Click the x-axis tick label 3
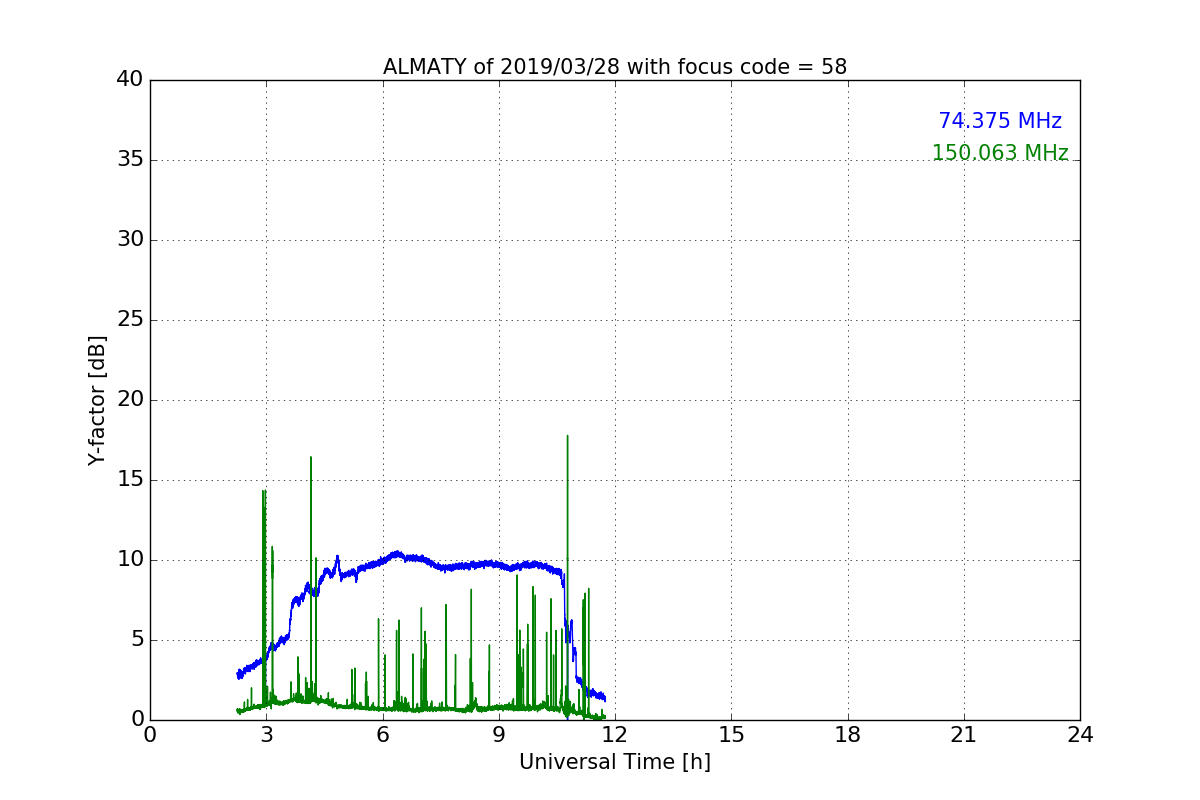The height and width of the screenshot is (800, 1200). click(266, 735)
